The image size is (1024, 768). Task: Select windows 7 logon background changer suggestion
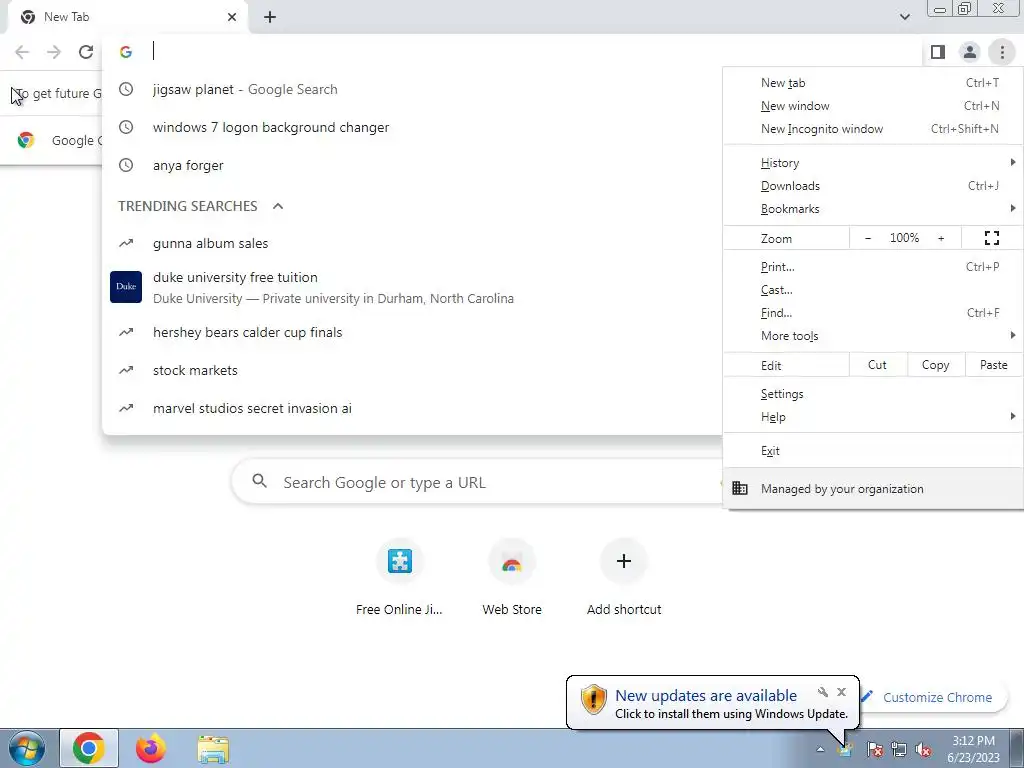pos(412,127)
